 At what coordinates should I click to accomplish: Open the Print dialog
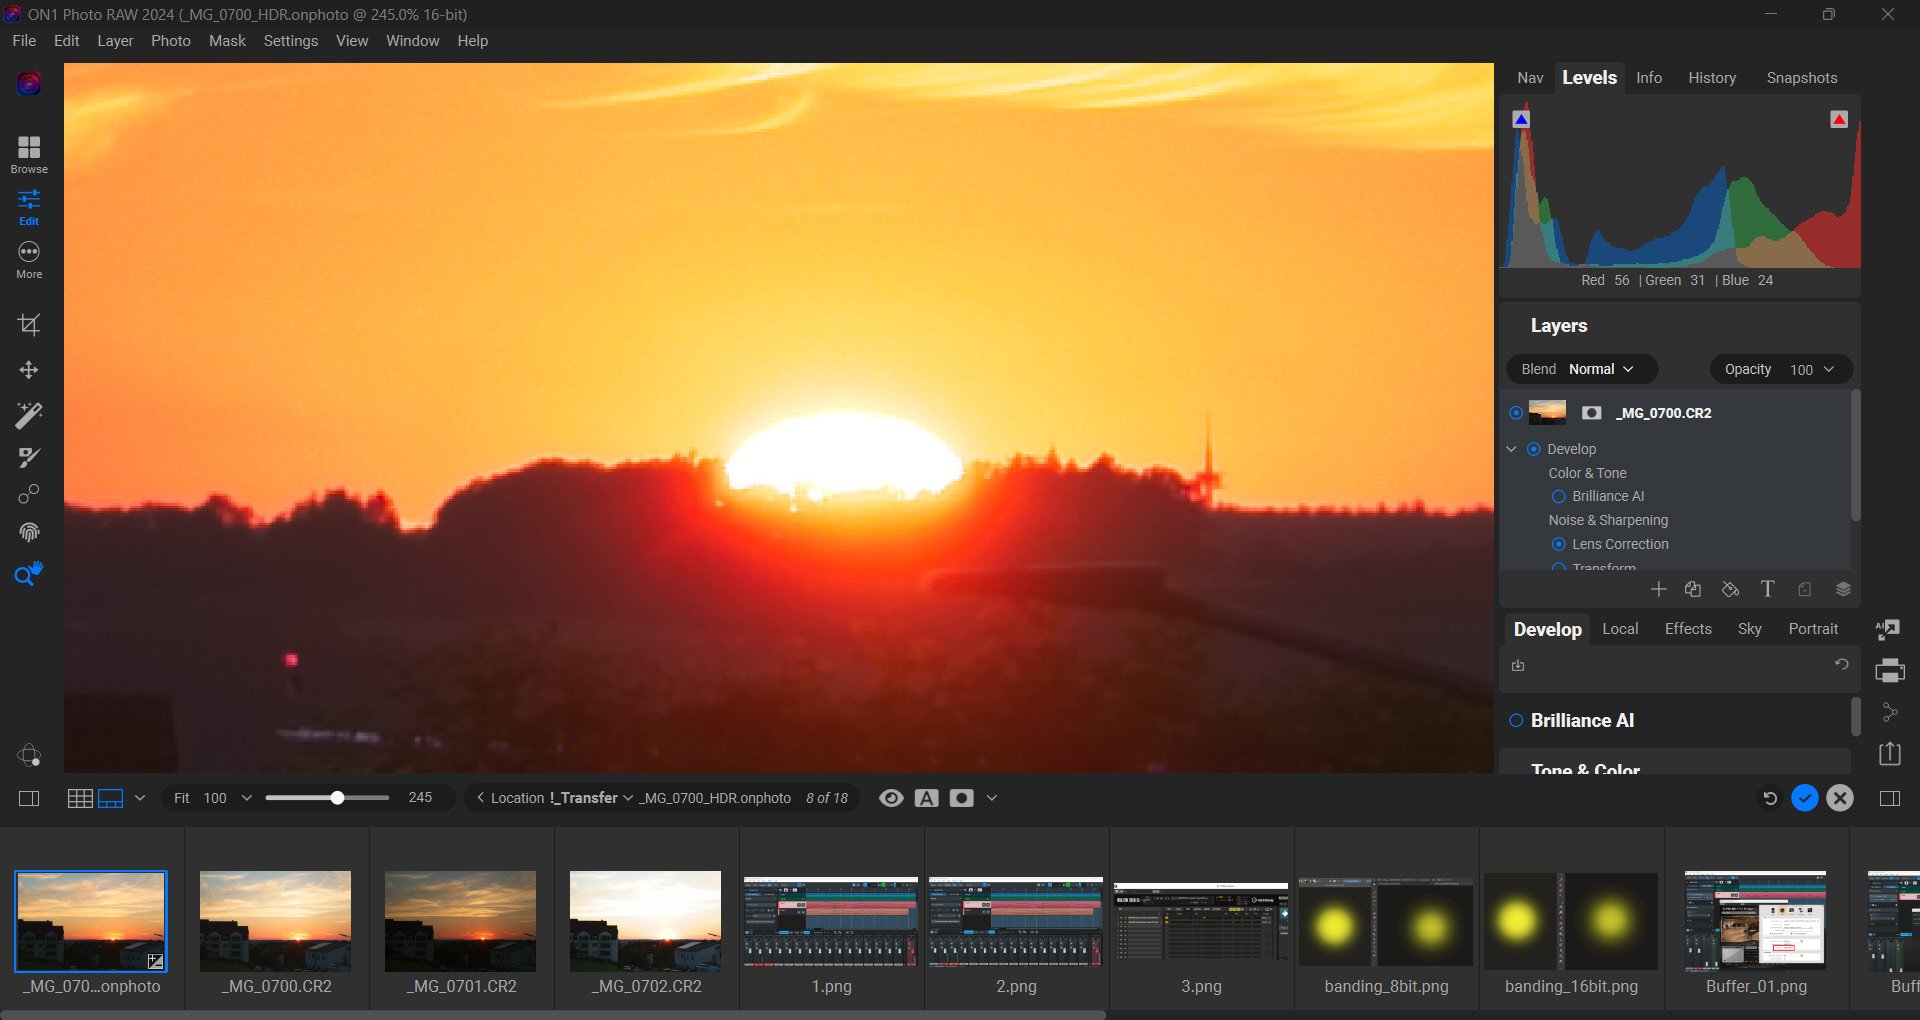click(1890, 671)
